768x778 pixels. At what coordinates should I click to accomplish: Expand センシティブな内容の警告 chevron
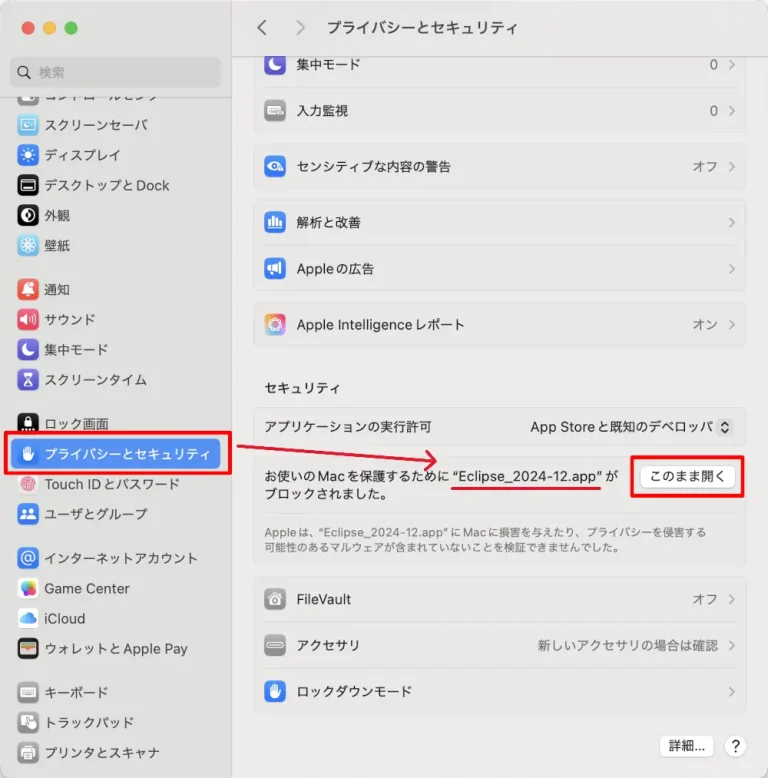coord(732,166)
